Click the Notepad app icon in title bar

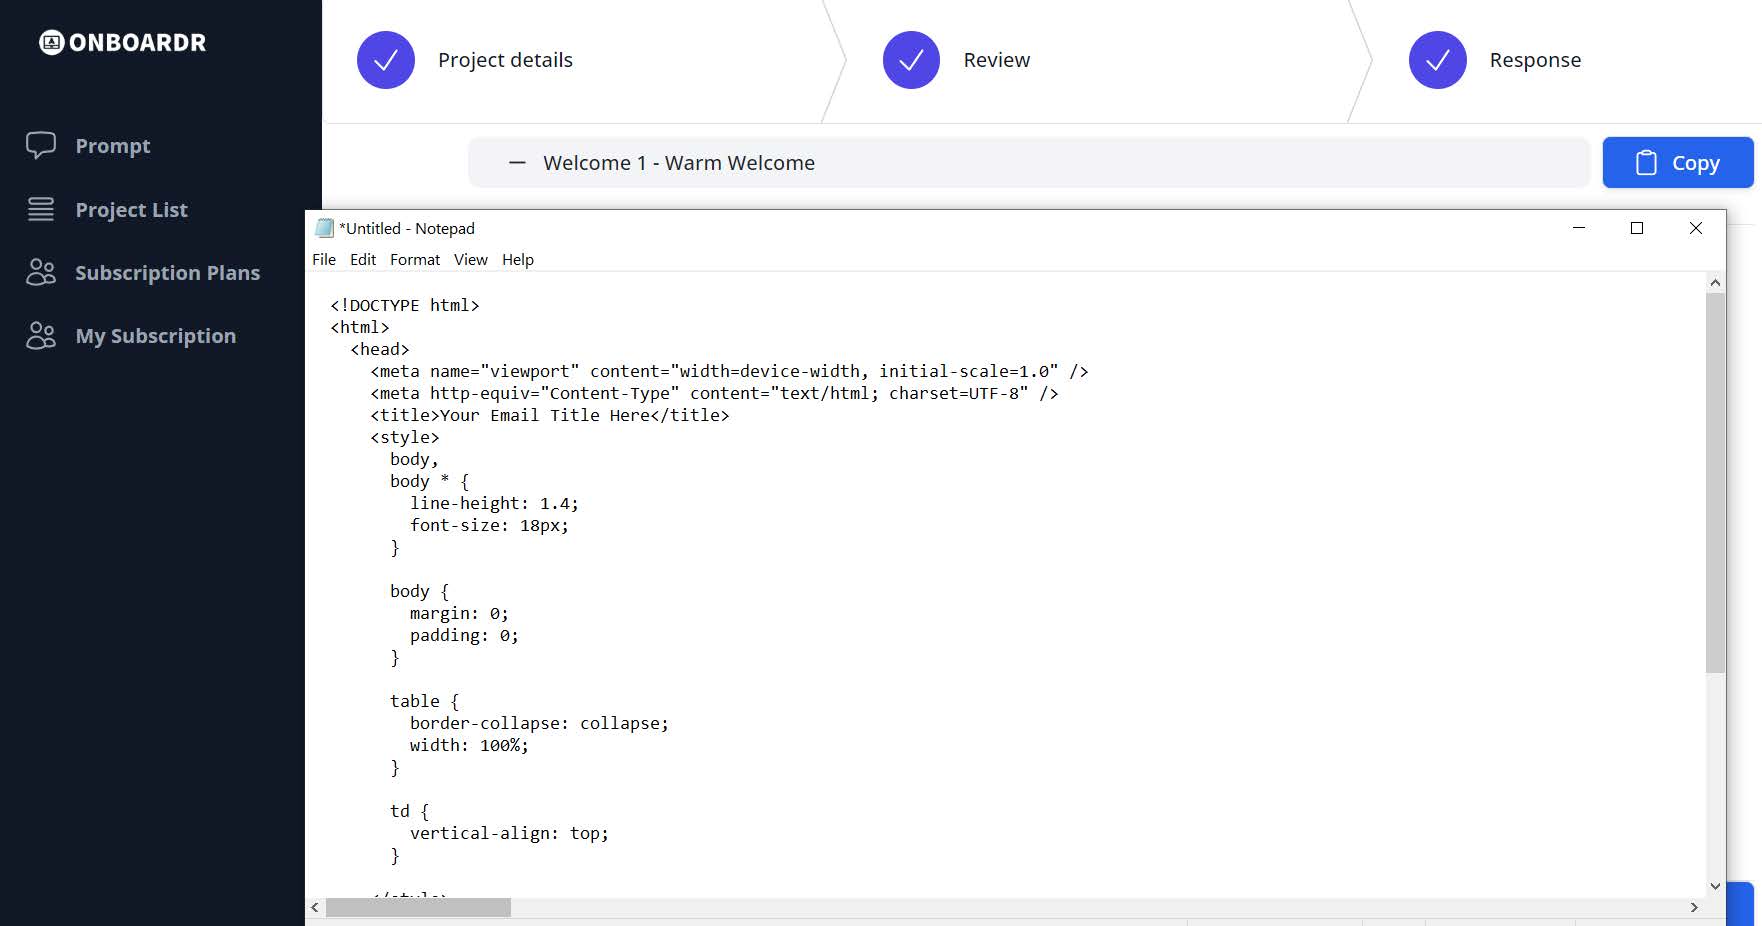click(x=324, y=228)
